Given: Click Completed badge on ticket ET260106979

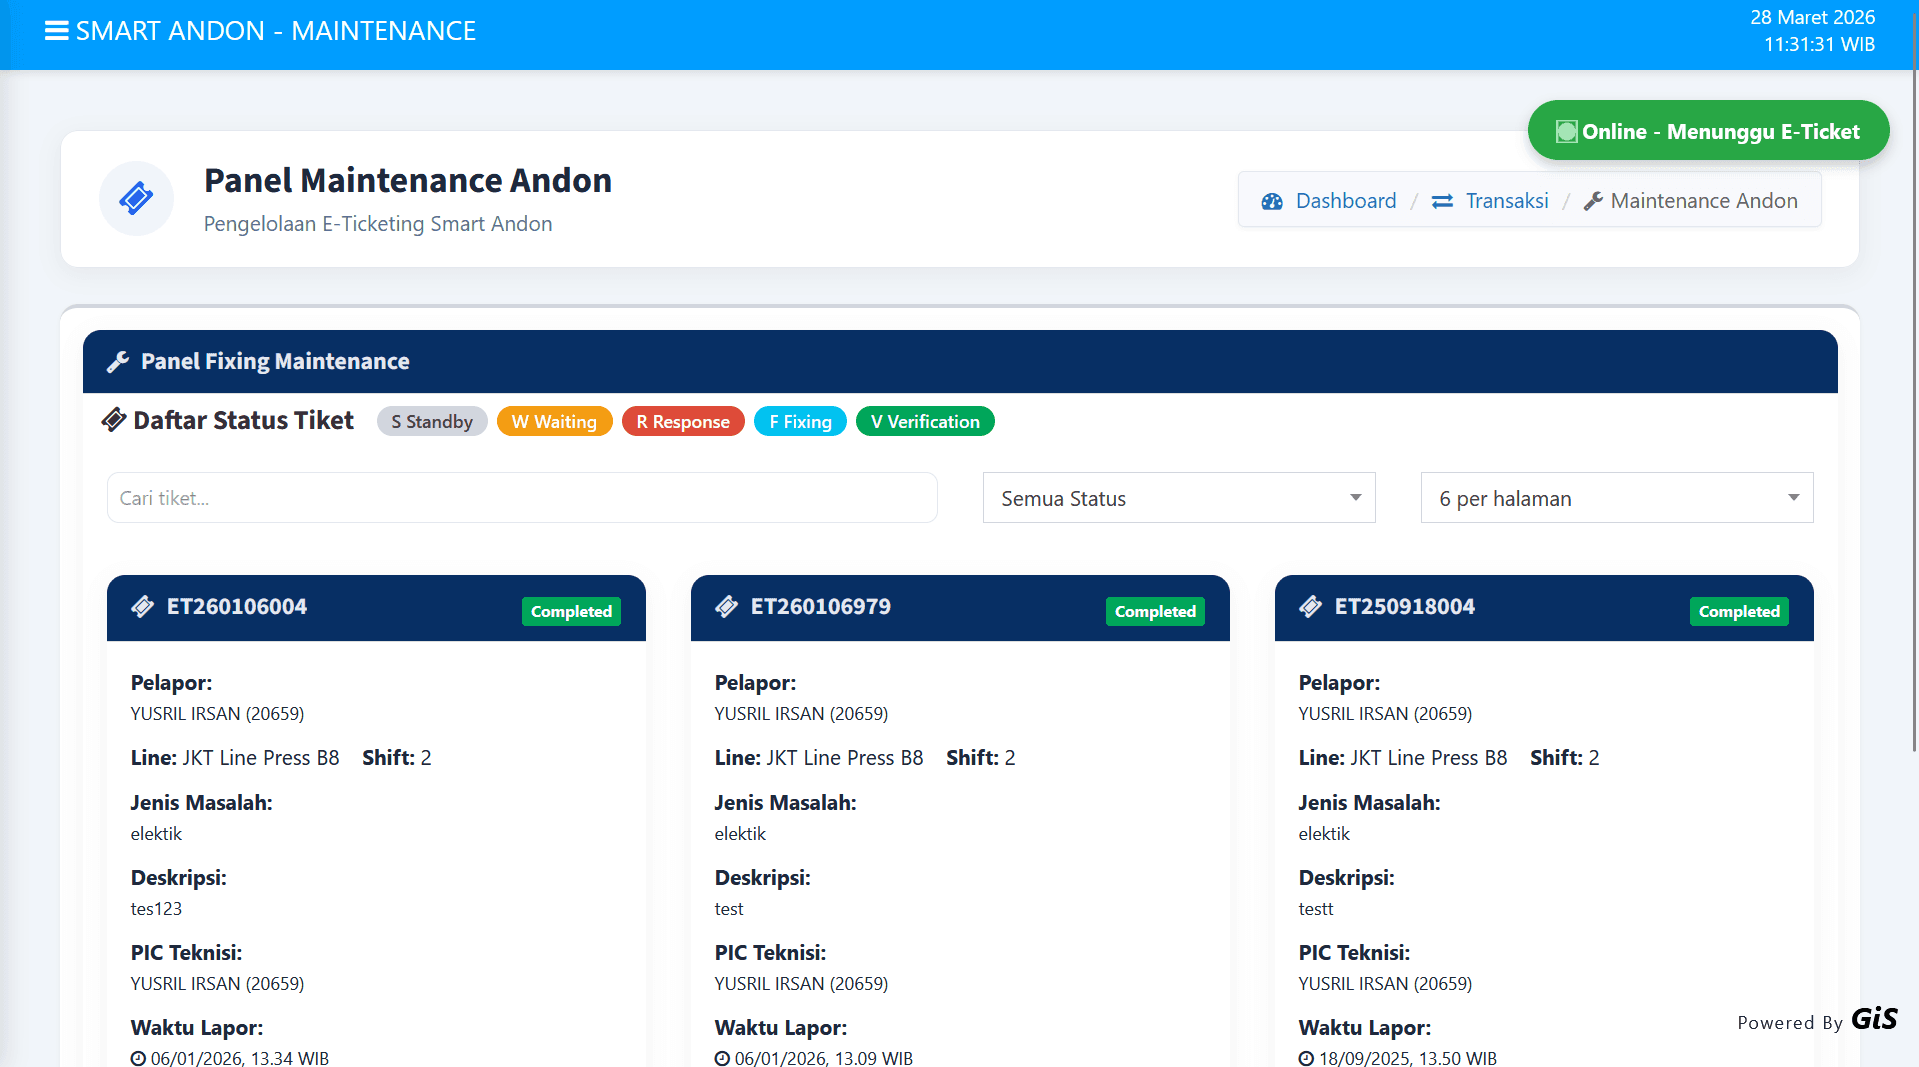Looking at the screenshot, I should point(1155,611).
